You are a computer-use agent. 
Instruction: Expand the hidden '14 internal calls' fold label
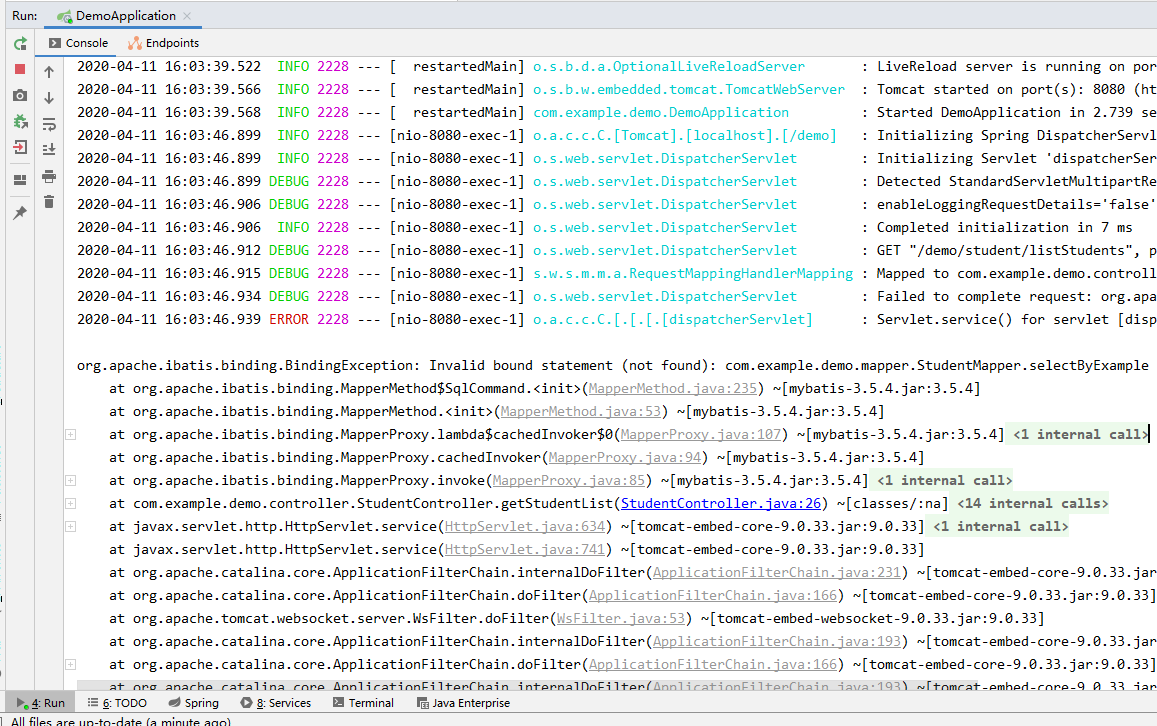coord(1032,503)
